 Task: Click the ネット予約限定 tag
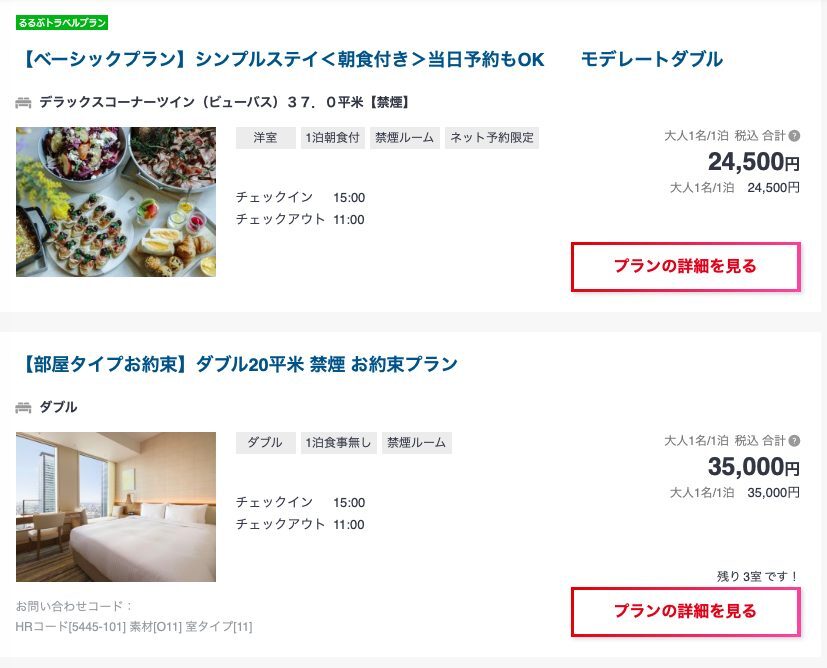[491, 138]
